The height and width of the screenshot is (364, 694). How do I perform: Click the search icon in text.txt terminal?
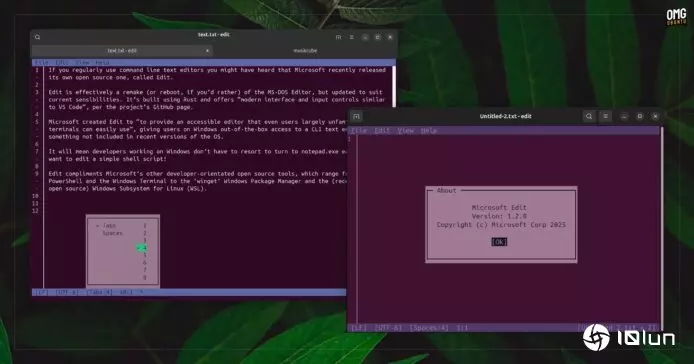tap(38, 37)
